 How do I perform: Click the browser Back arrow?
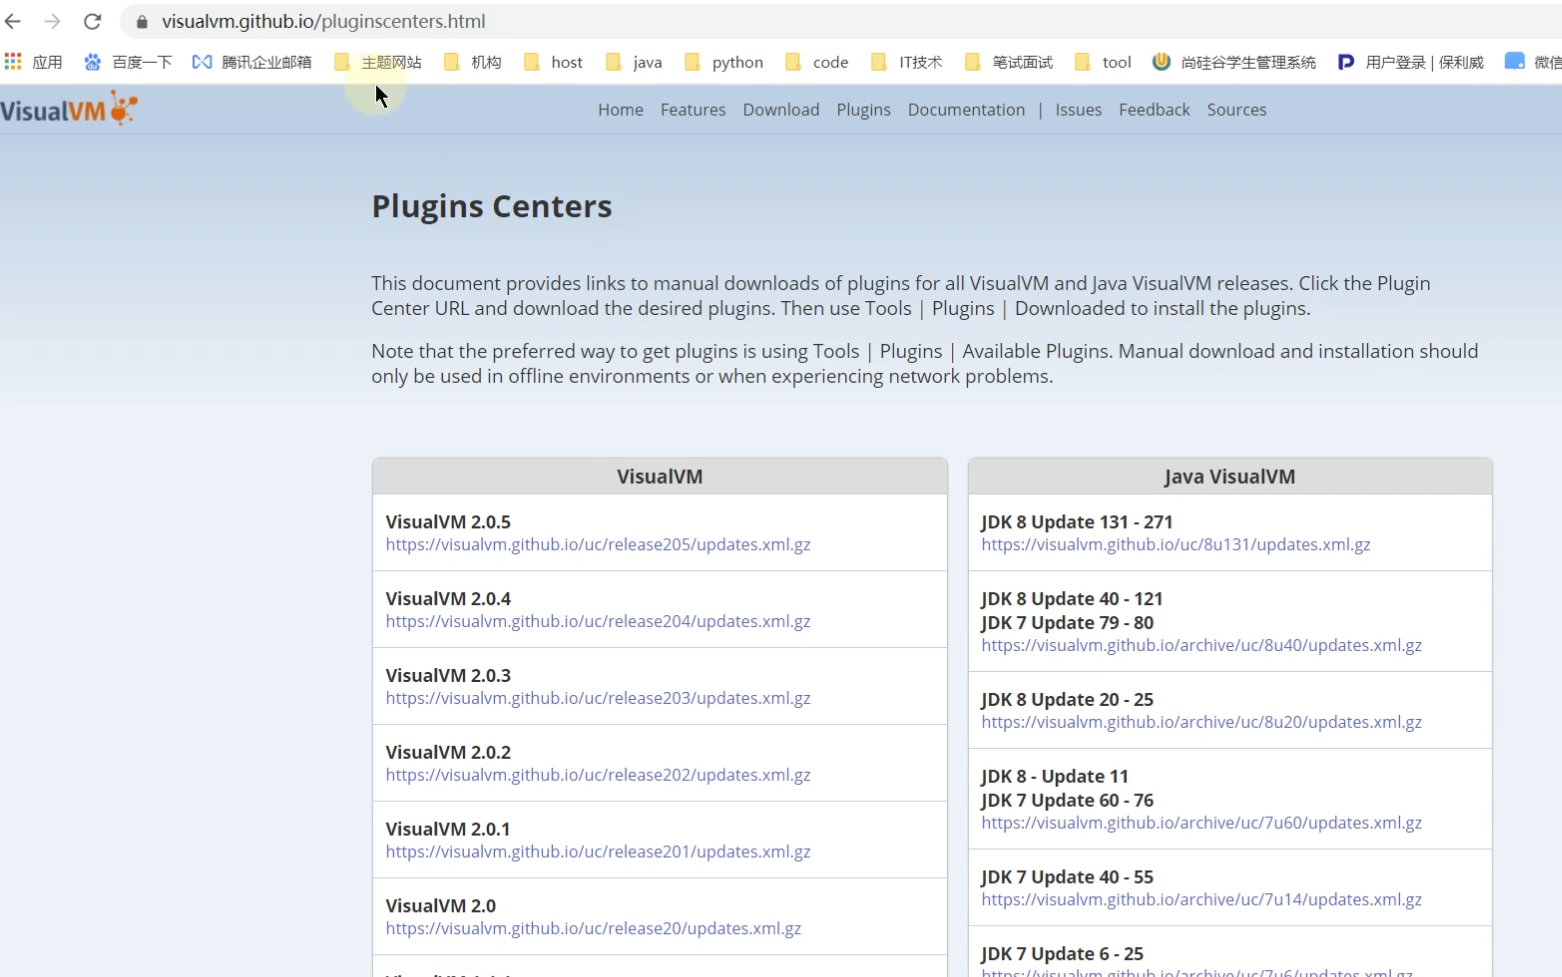coord(13,21)
